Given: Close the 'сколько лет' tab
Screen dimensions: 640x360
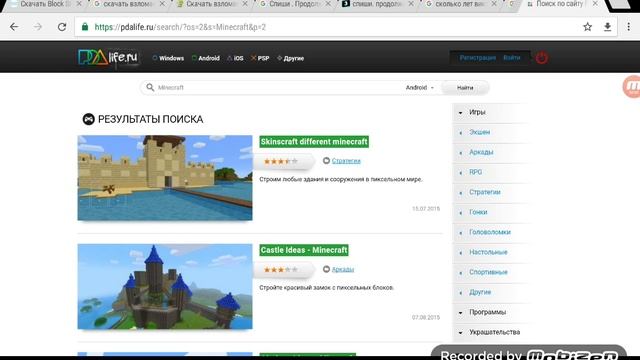Looking at the screenshot, I should click(494, 4).
